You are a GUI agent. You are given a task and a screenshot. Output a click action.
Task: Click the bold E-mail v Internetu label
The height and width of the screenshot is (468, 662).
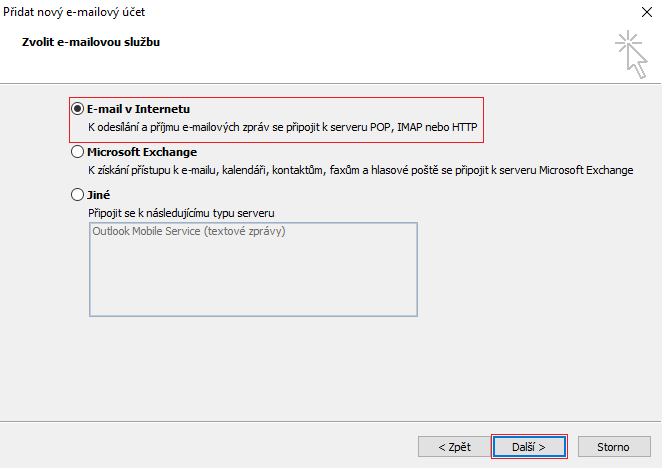click(138, 108)
